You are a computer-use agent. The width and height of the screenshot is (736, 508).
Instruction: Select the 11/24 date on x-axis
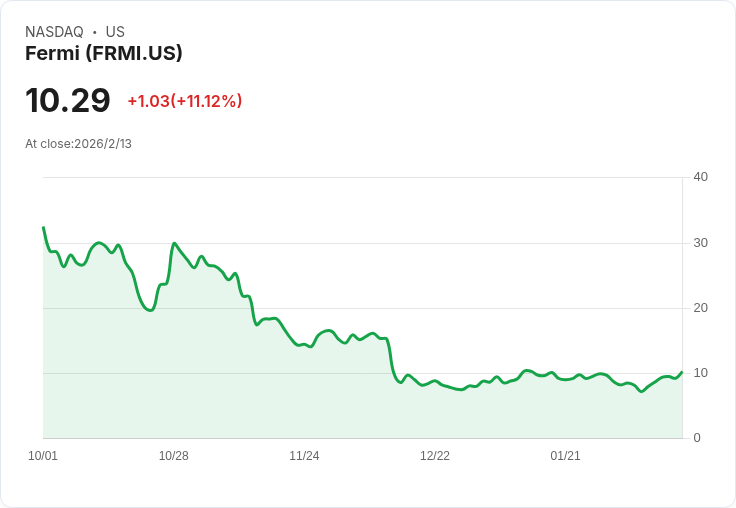pos(304,456)
